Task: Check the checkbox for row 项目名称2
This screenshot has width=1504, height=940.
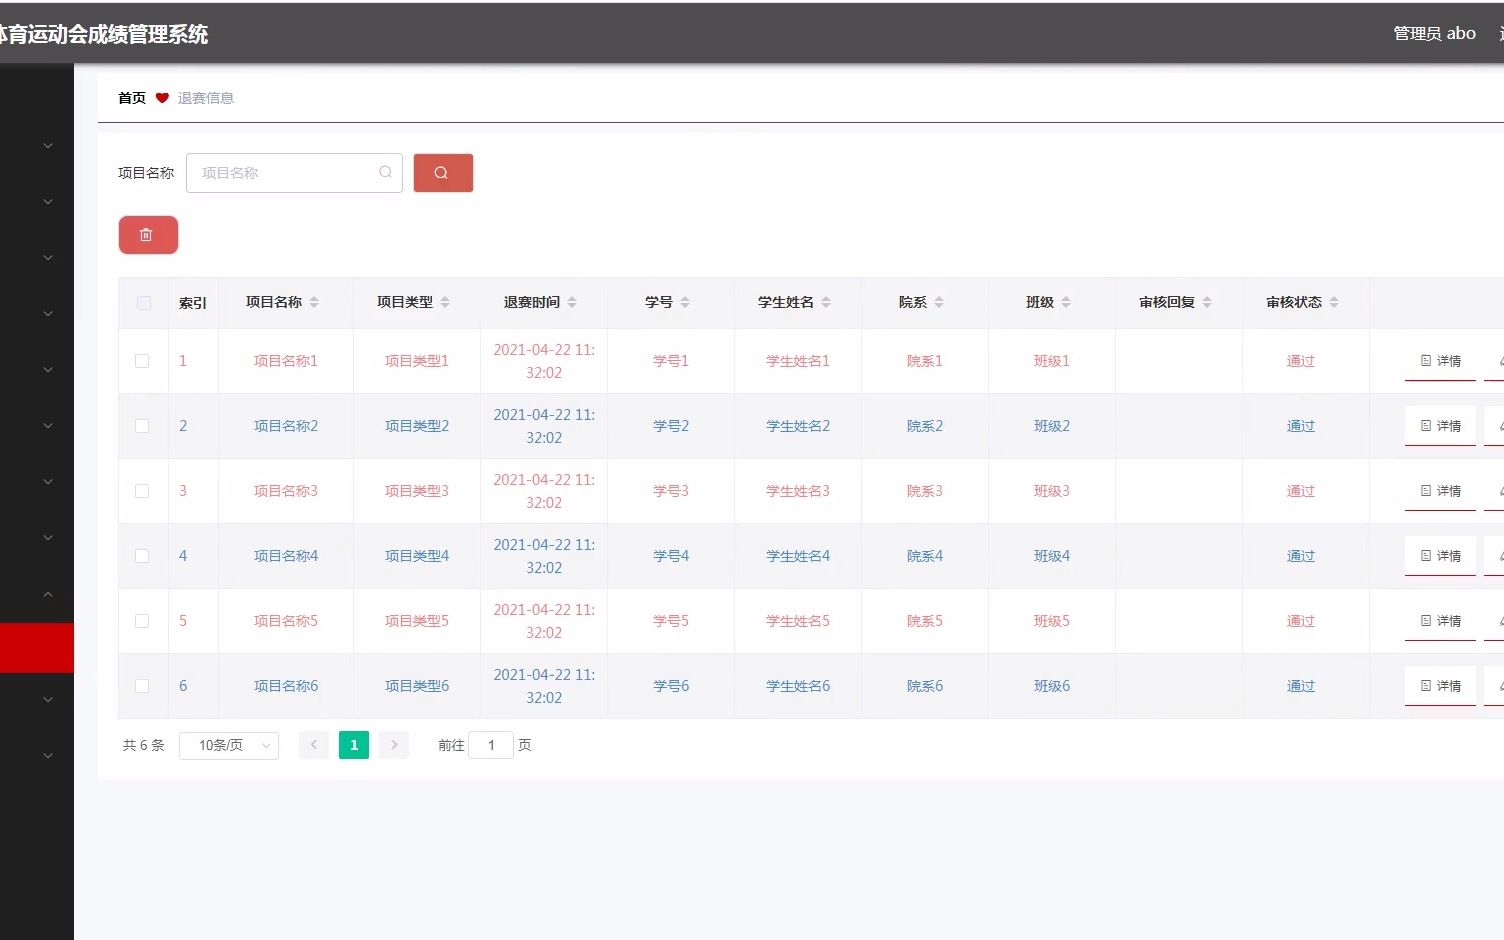Action: coord(142,426)
